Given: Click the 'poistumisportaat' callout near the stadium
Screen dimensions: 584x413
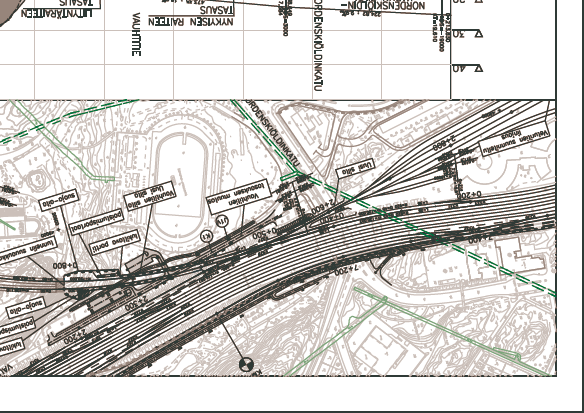Looking at the screenshot, I should point(96,221).
